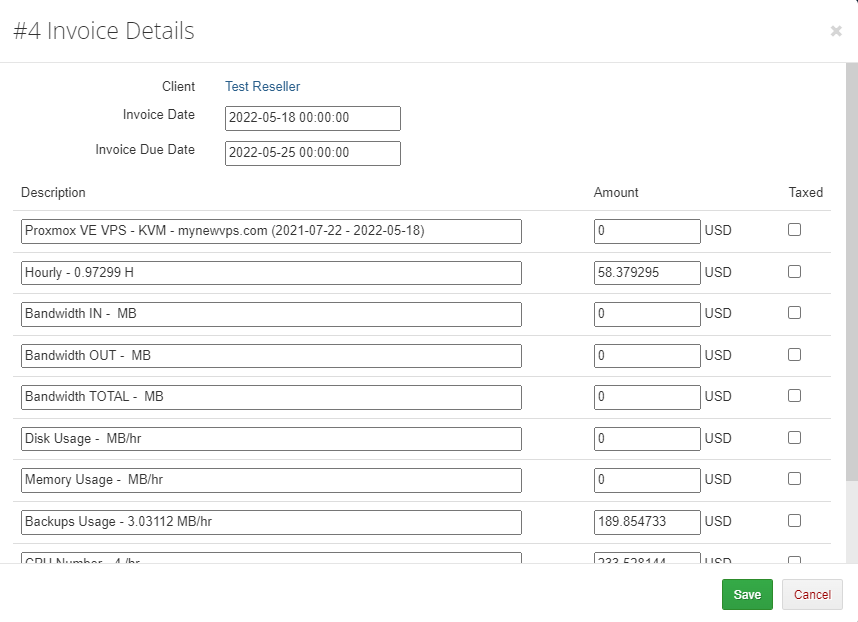858x622 pixels.
Task: Edit the Disk Usage description field
Action: pyautogui.click(x=271, y=439)
